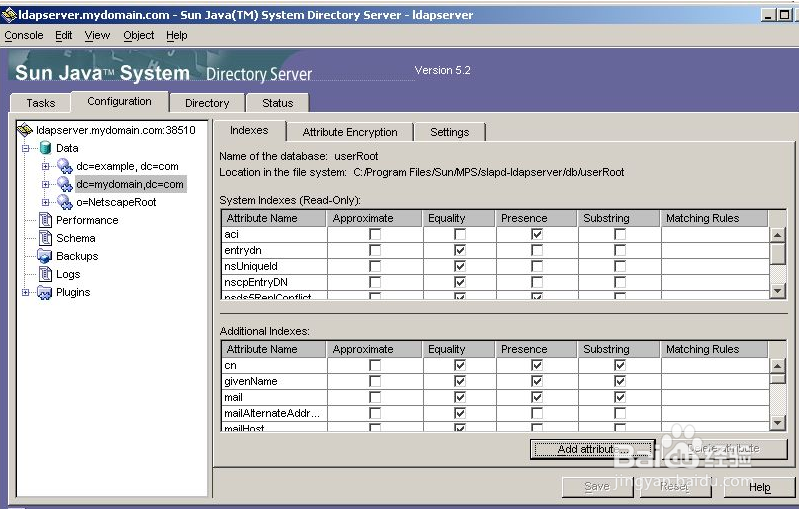799x509 pixels.
Task: Click Additional Indexes scrollbar up arrow
Action: pyautogui.click(x=778, y=366)
